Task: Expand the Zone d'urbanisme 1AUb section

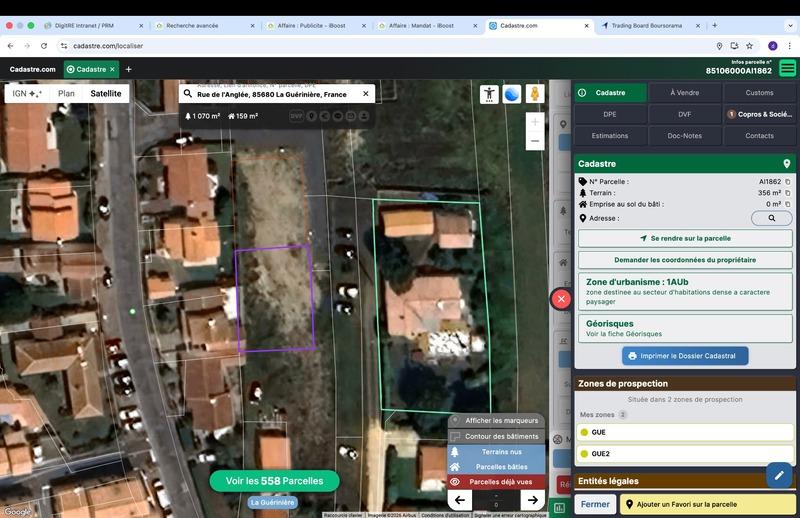Action: [685, 291]
